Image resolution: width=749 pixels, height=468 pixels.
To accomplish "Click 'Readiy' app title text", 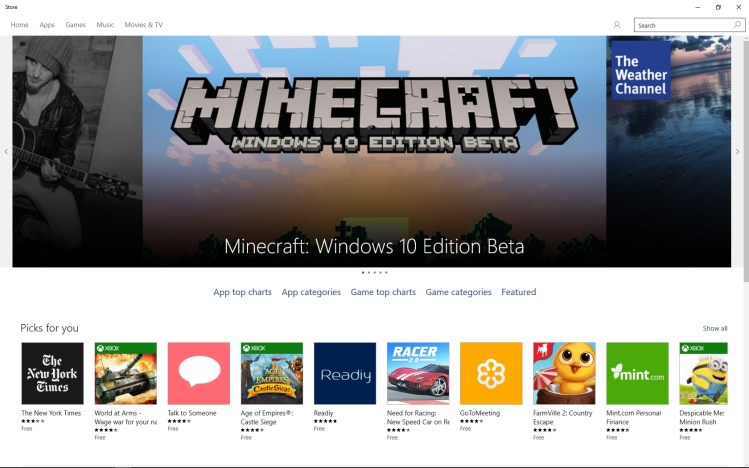I will tap(323, 413).
